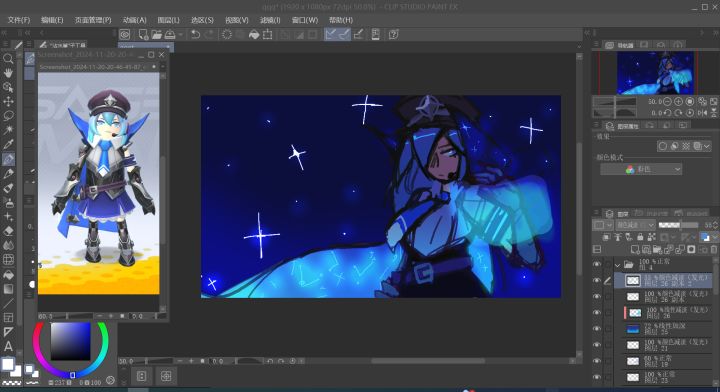Click the delete layer trash icon
720x392 pixels.
[x=714, y=250]
